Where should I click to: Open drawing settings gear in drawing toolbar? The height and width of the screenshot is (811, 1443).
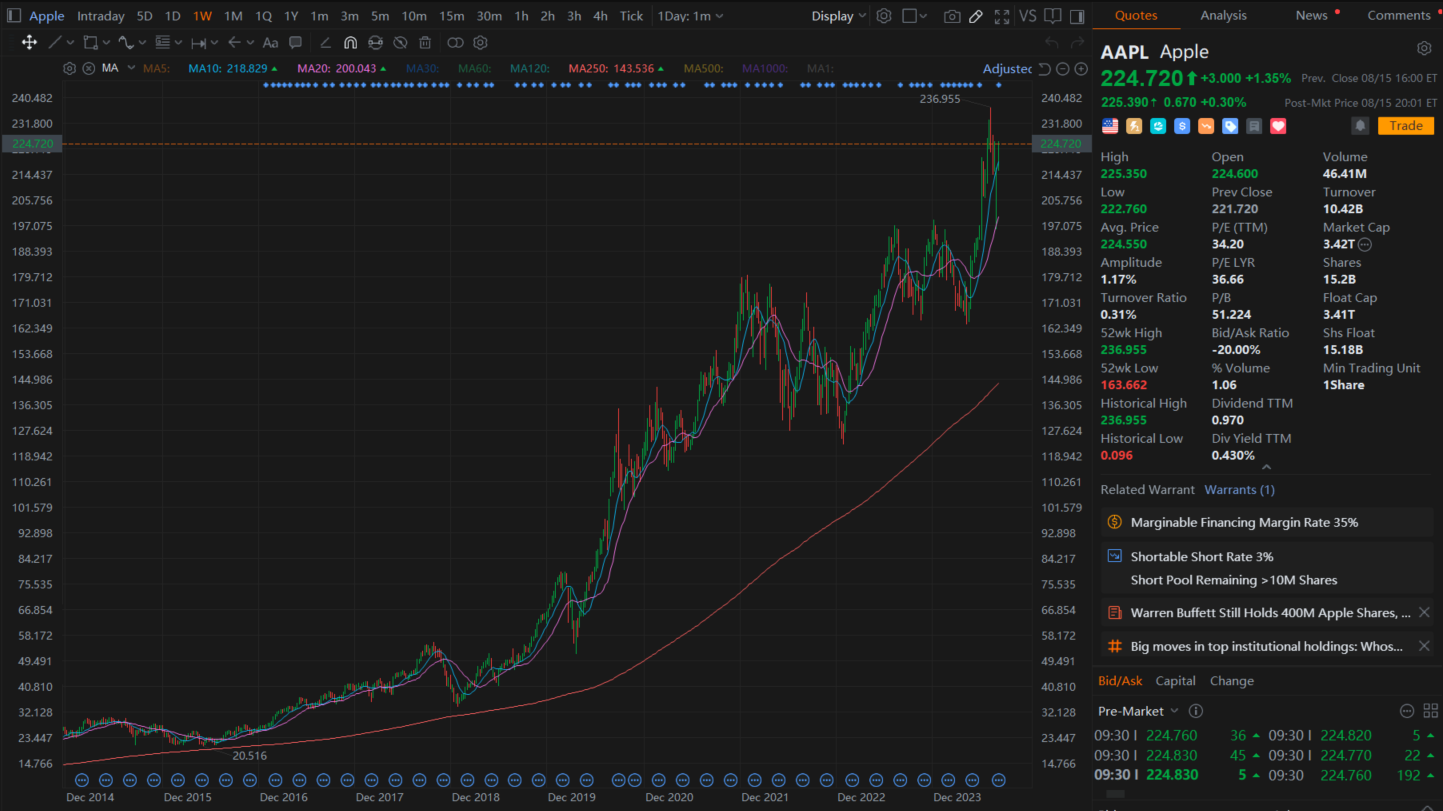(480, 43)
